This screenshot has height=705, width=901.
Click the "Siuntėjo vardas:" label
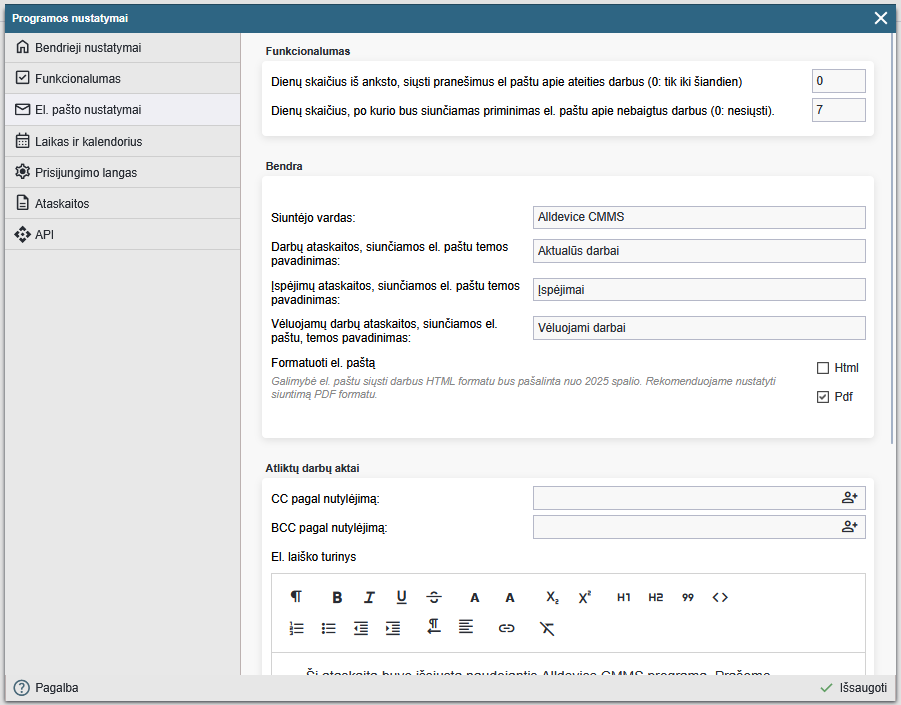coord(313,218)
